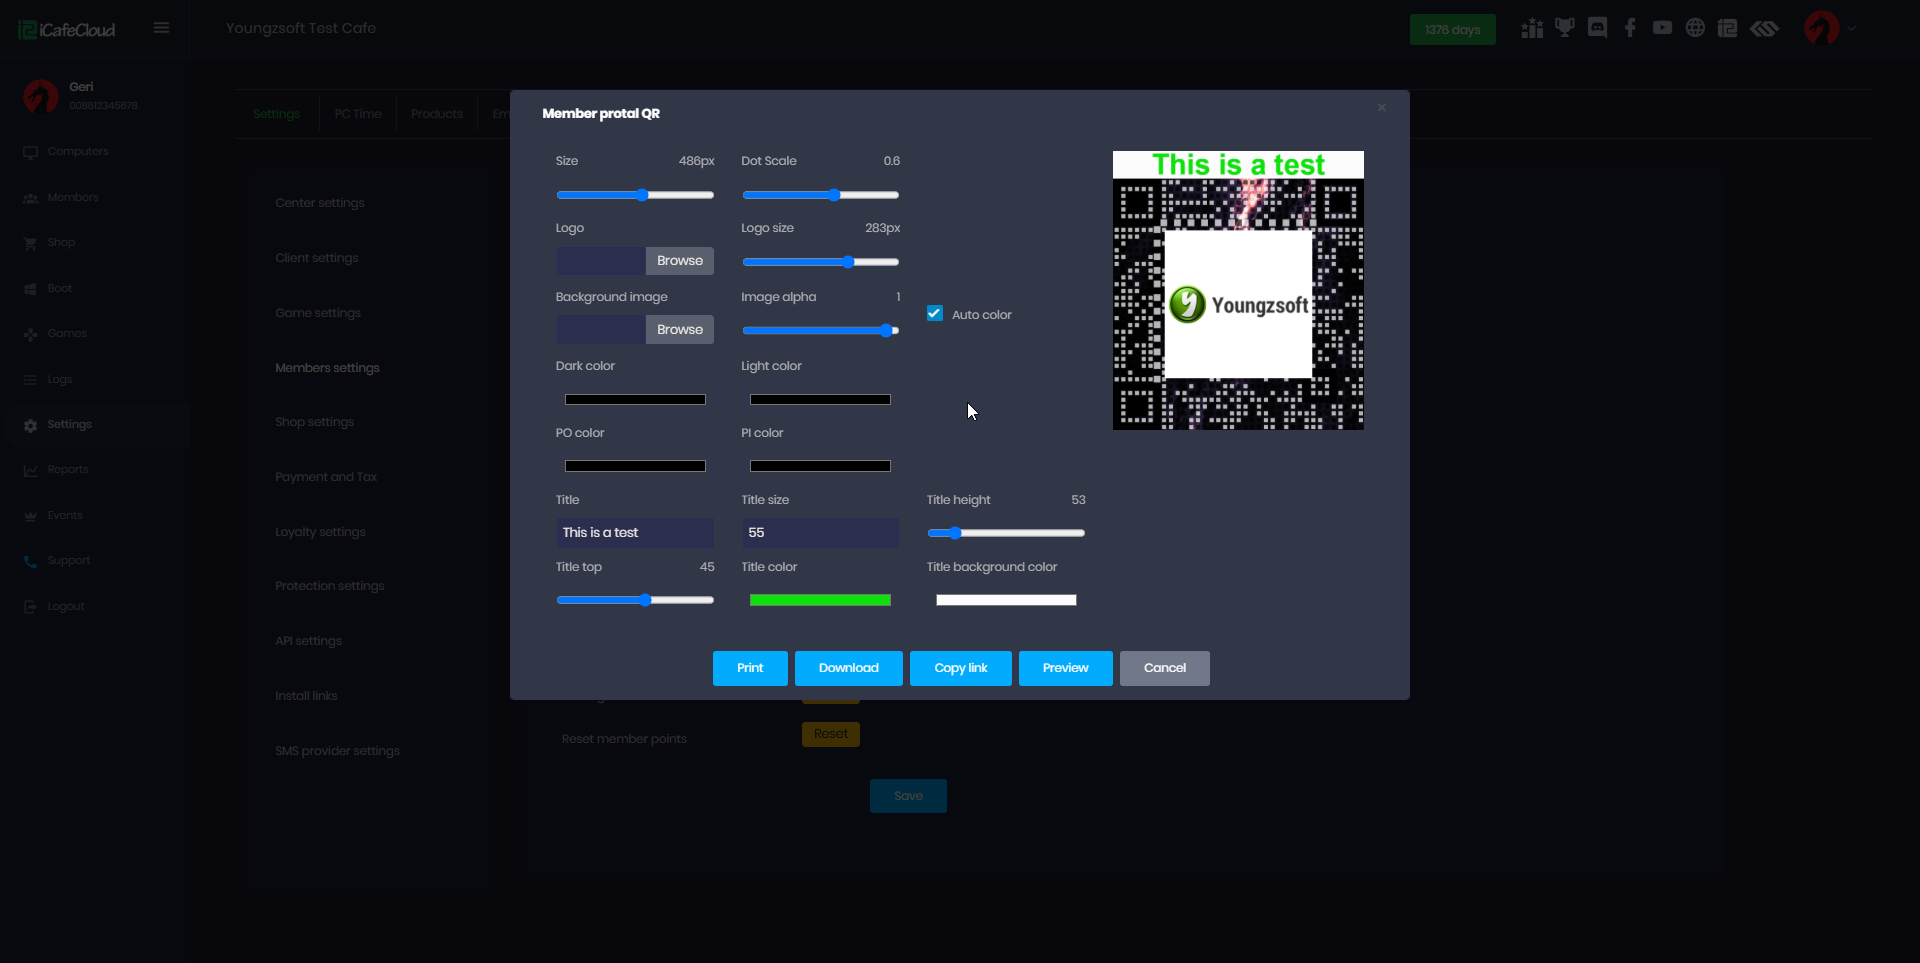1920x963 pixels.
Task: Open the iCafe logo icon in the header
Action: pyautogui.click(x=1727, y=28)
